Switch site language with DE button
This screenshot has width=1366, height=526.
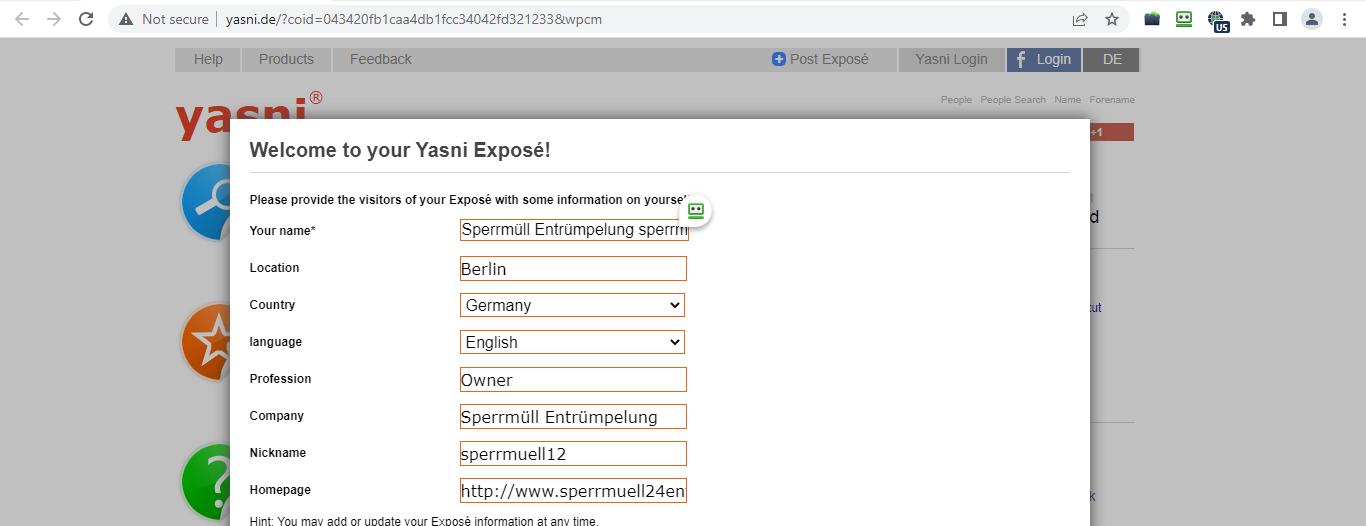pos(1112,59)
